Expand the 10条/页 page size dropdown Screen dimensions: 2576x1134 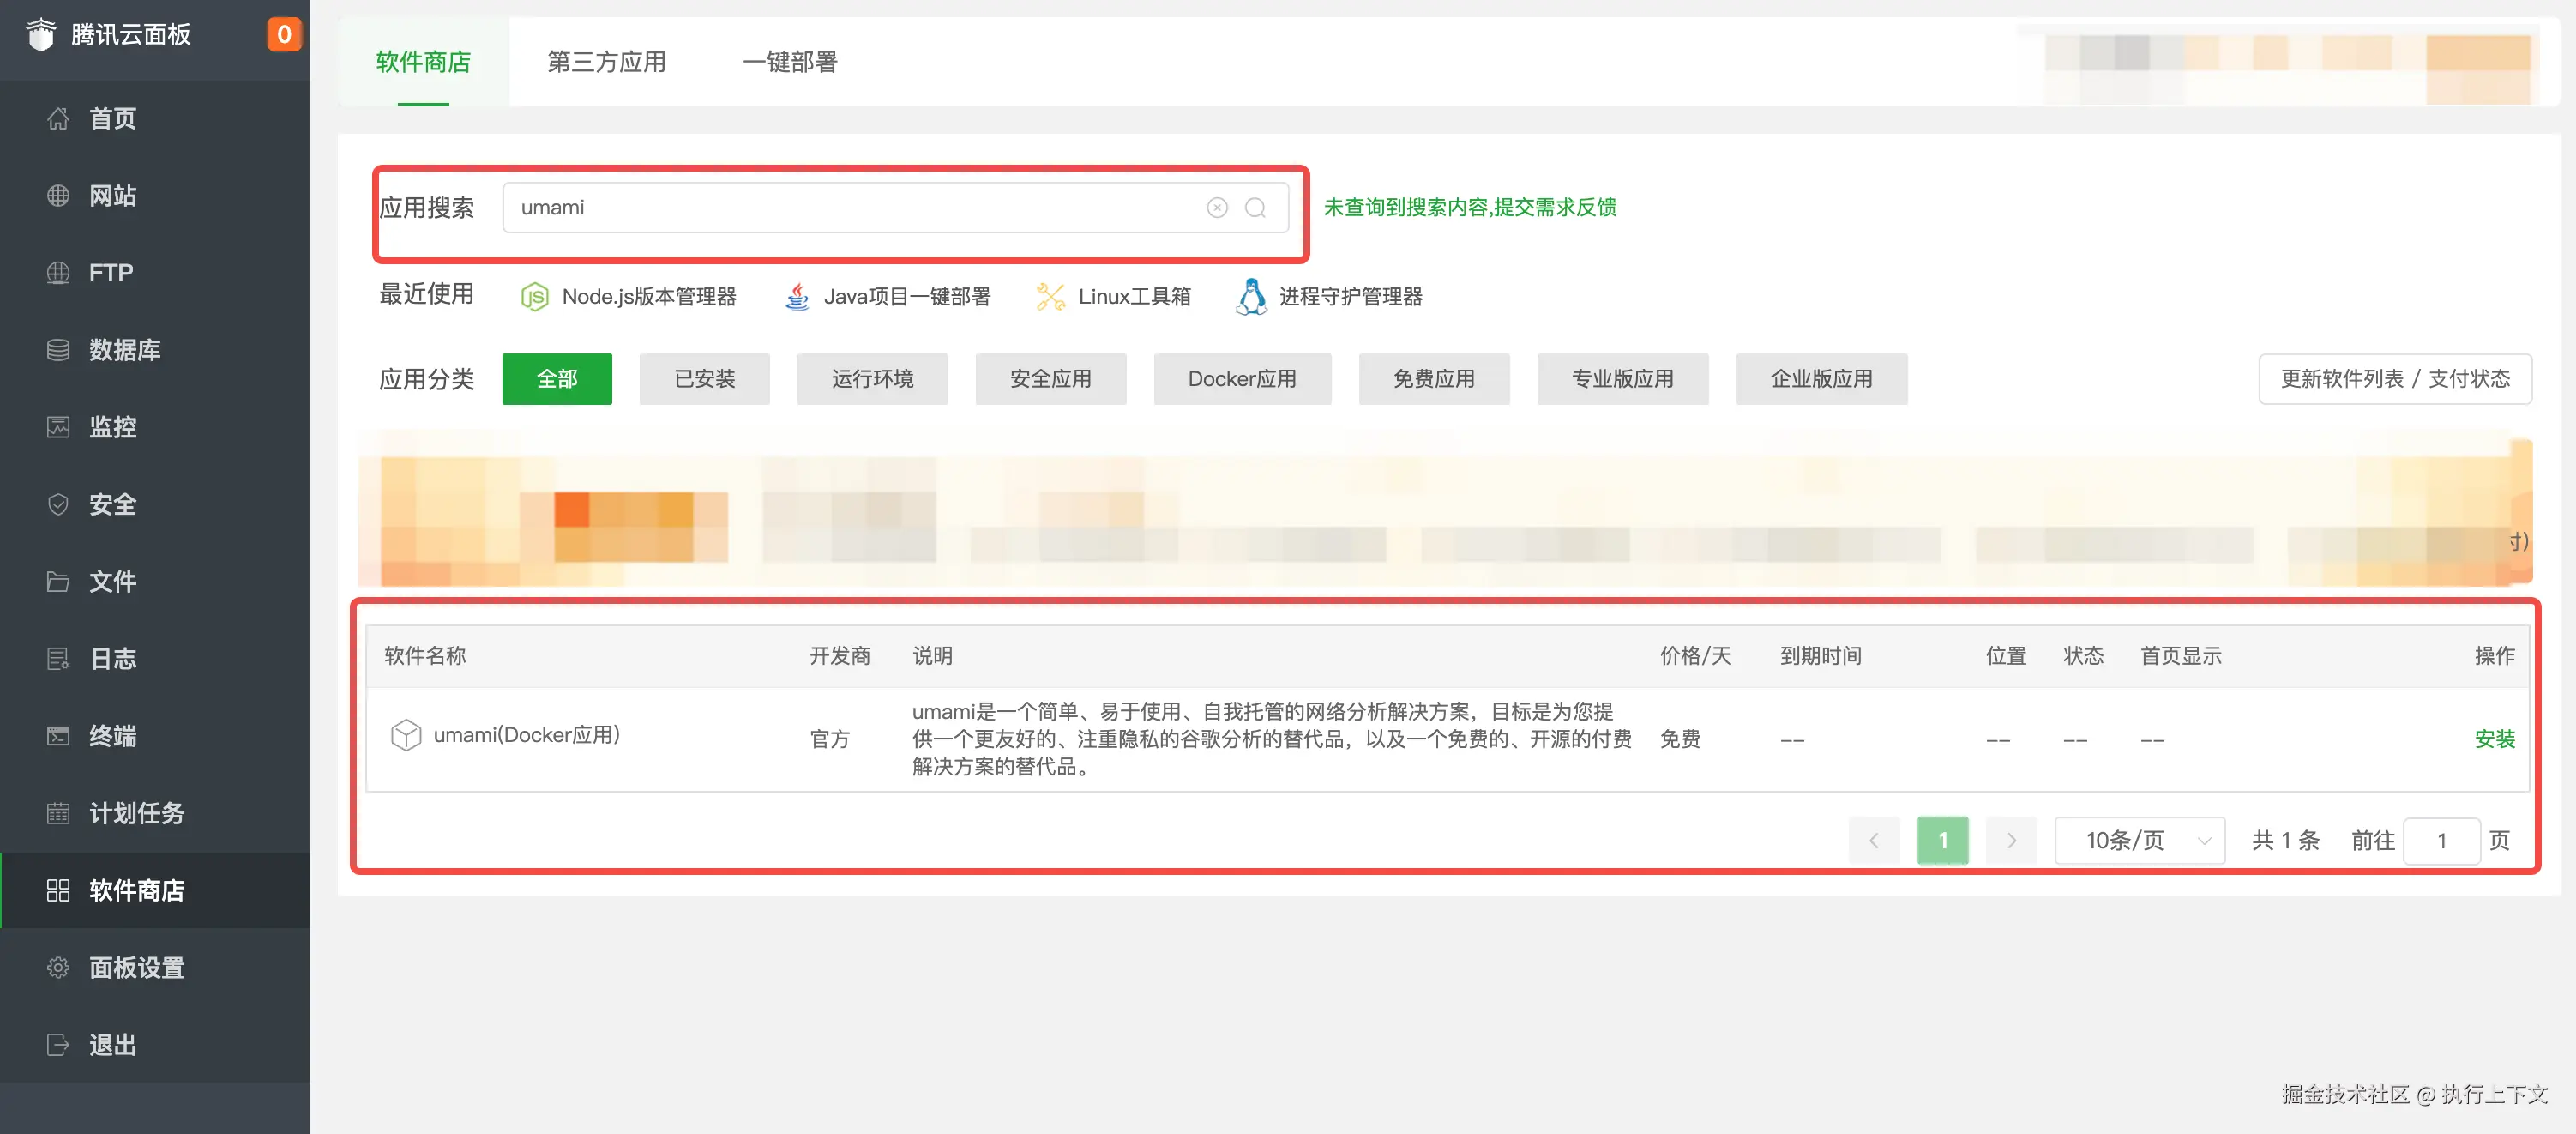pyautogui.click(x=2139, y=841)
